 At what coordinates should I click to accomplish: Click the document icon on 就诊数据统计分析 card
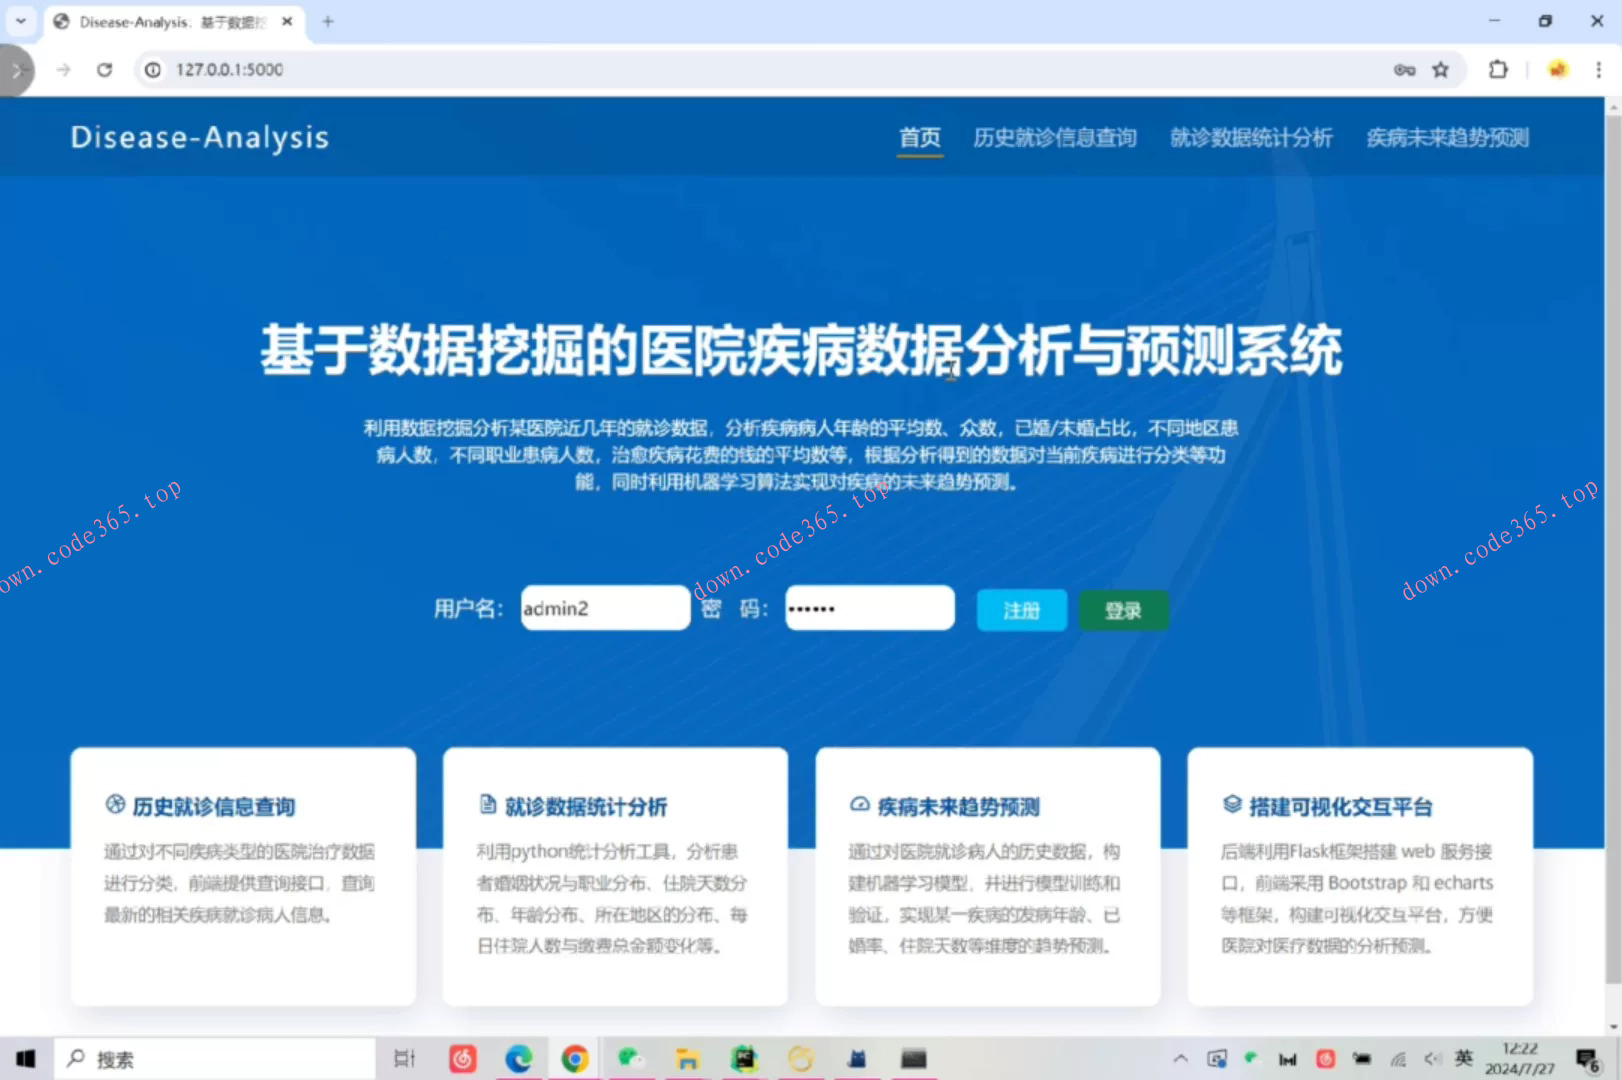[x=487, y=804]
